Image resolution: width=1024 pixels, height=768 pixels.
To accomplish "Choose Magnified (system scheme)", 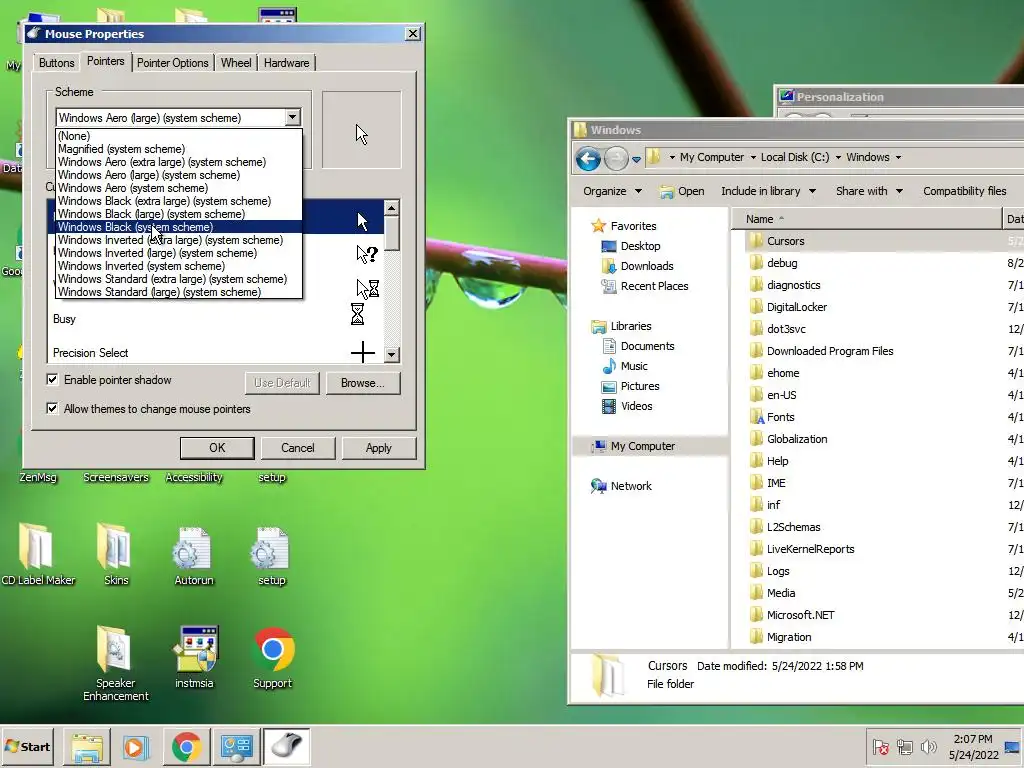I will [179, 149].
